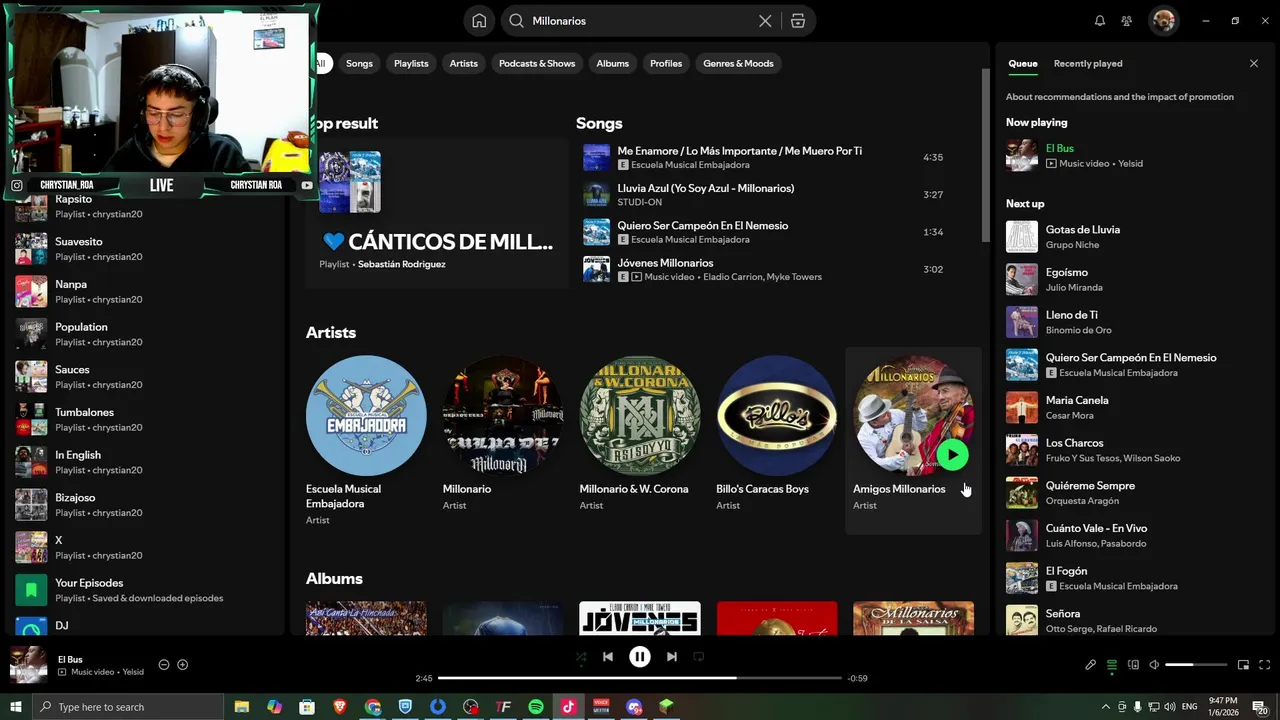Clear the Millonarios search with X icon
The image size is (1280, 720).
765,21
